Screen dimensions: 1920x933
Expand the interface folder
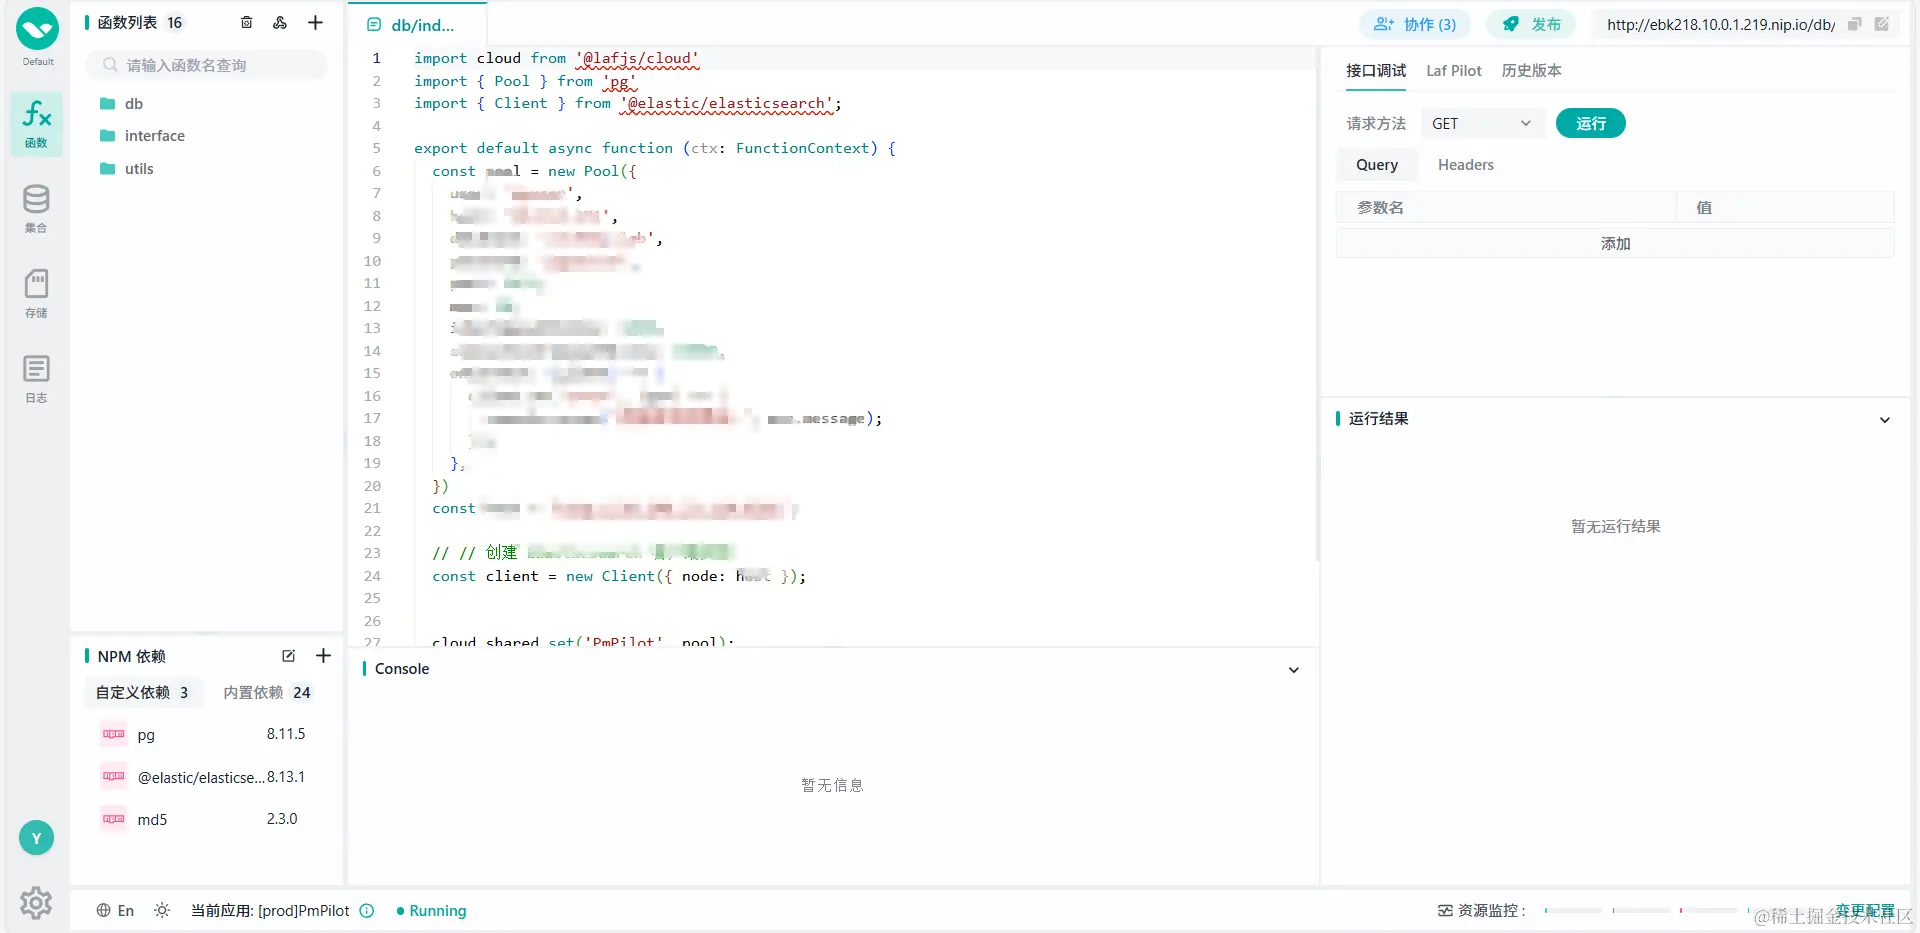154,136
